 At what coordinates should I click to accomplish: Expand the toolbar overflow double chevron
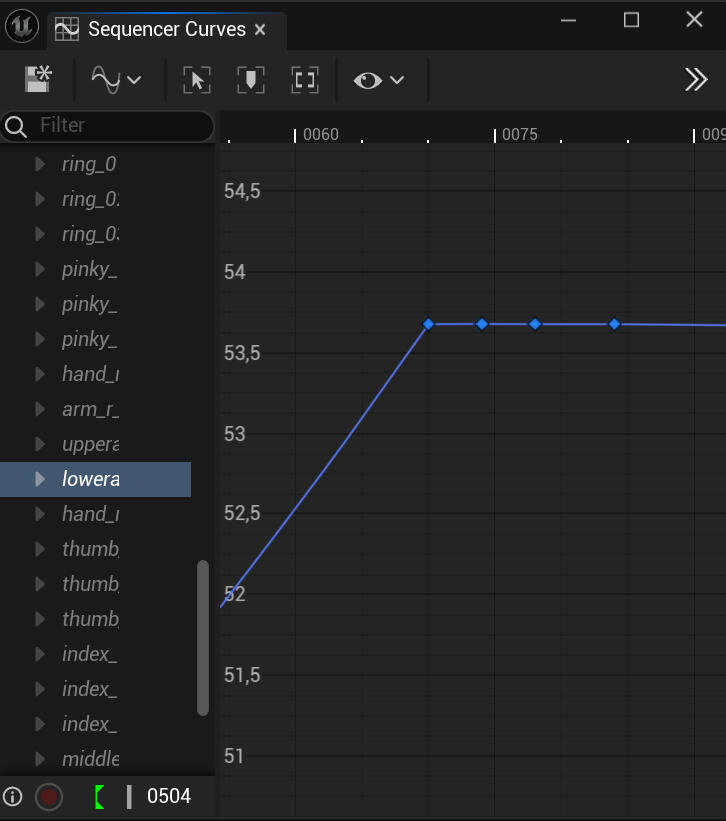tap(696, 80)
